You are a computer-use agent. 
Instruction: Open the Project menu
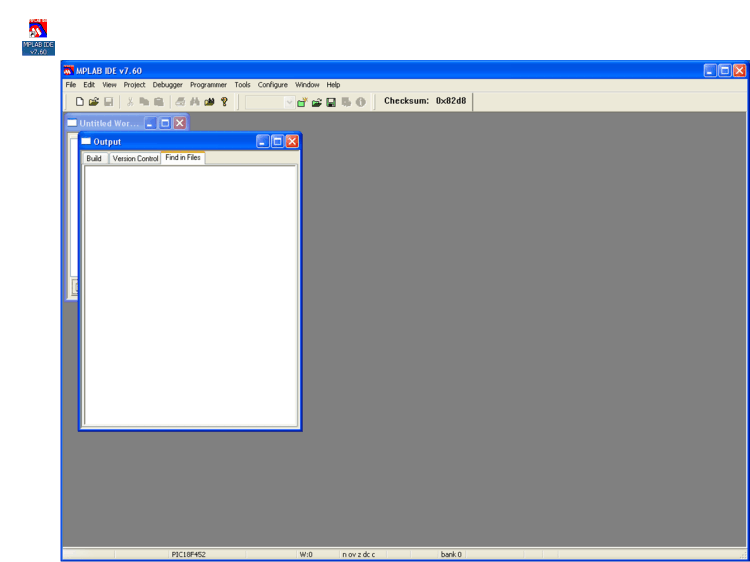134,85
